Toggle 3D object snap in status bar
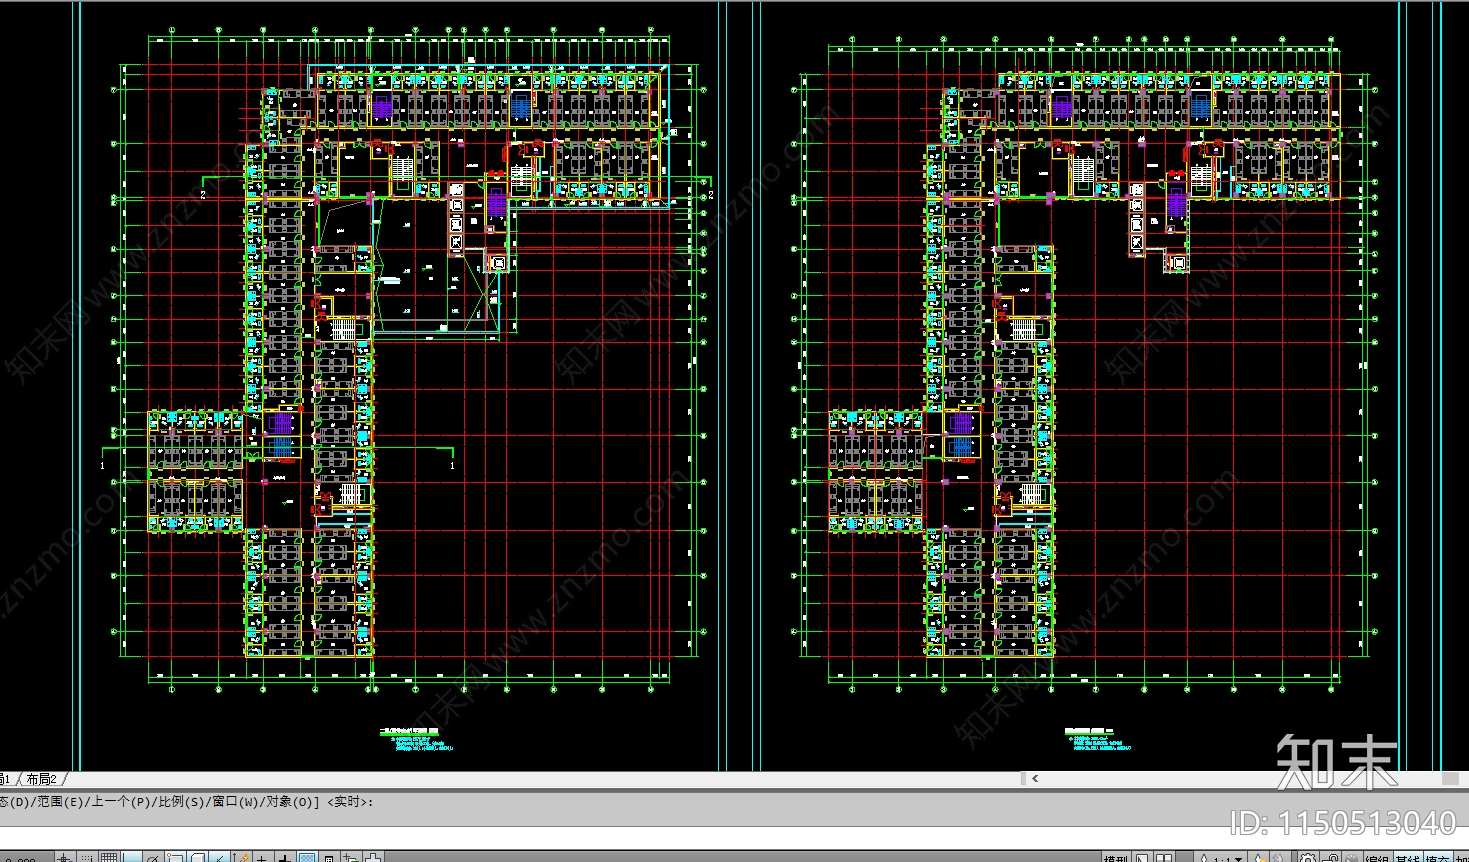This screenshot has width=1469, height=862. coord(197,856)
